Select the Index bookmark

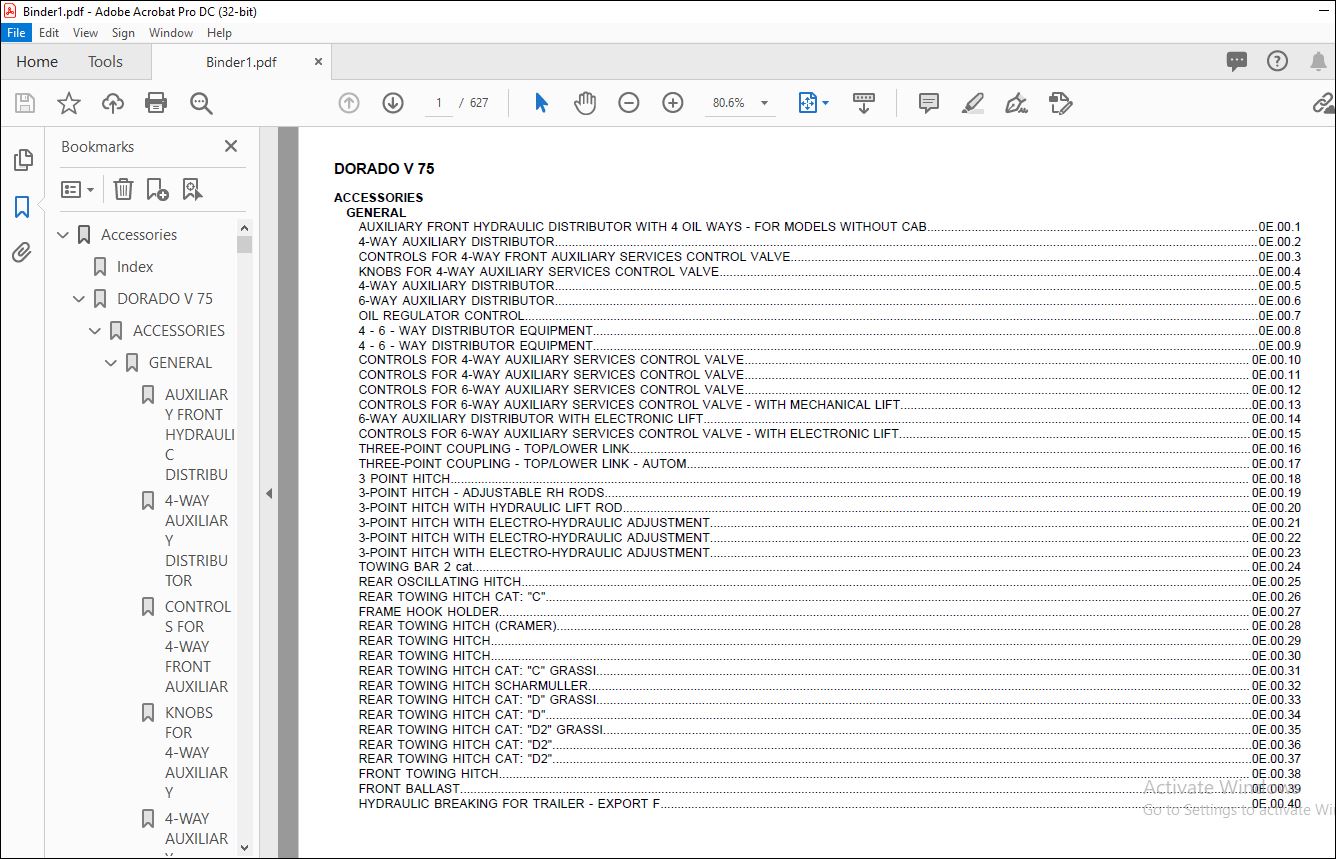coord(135,267)
